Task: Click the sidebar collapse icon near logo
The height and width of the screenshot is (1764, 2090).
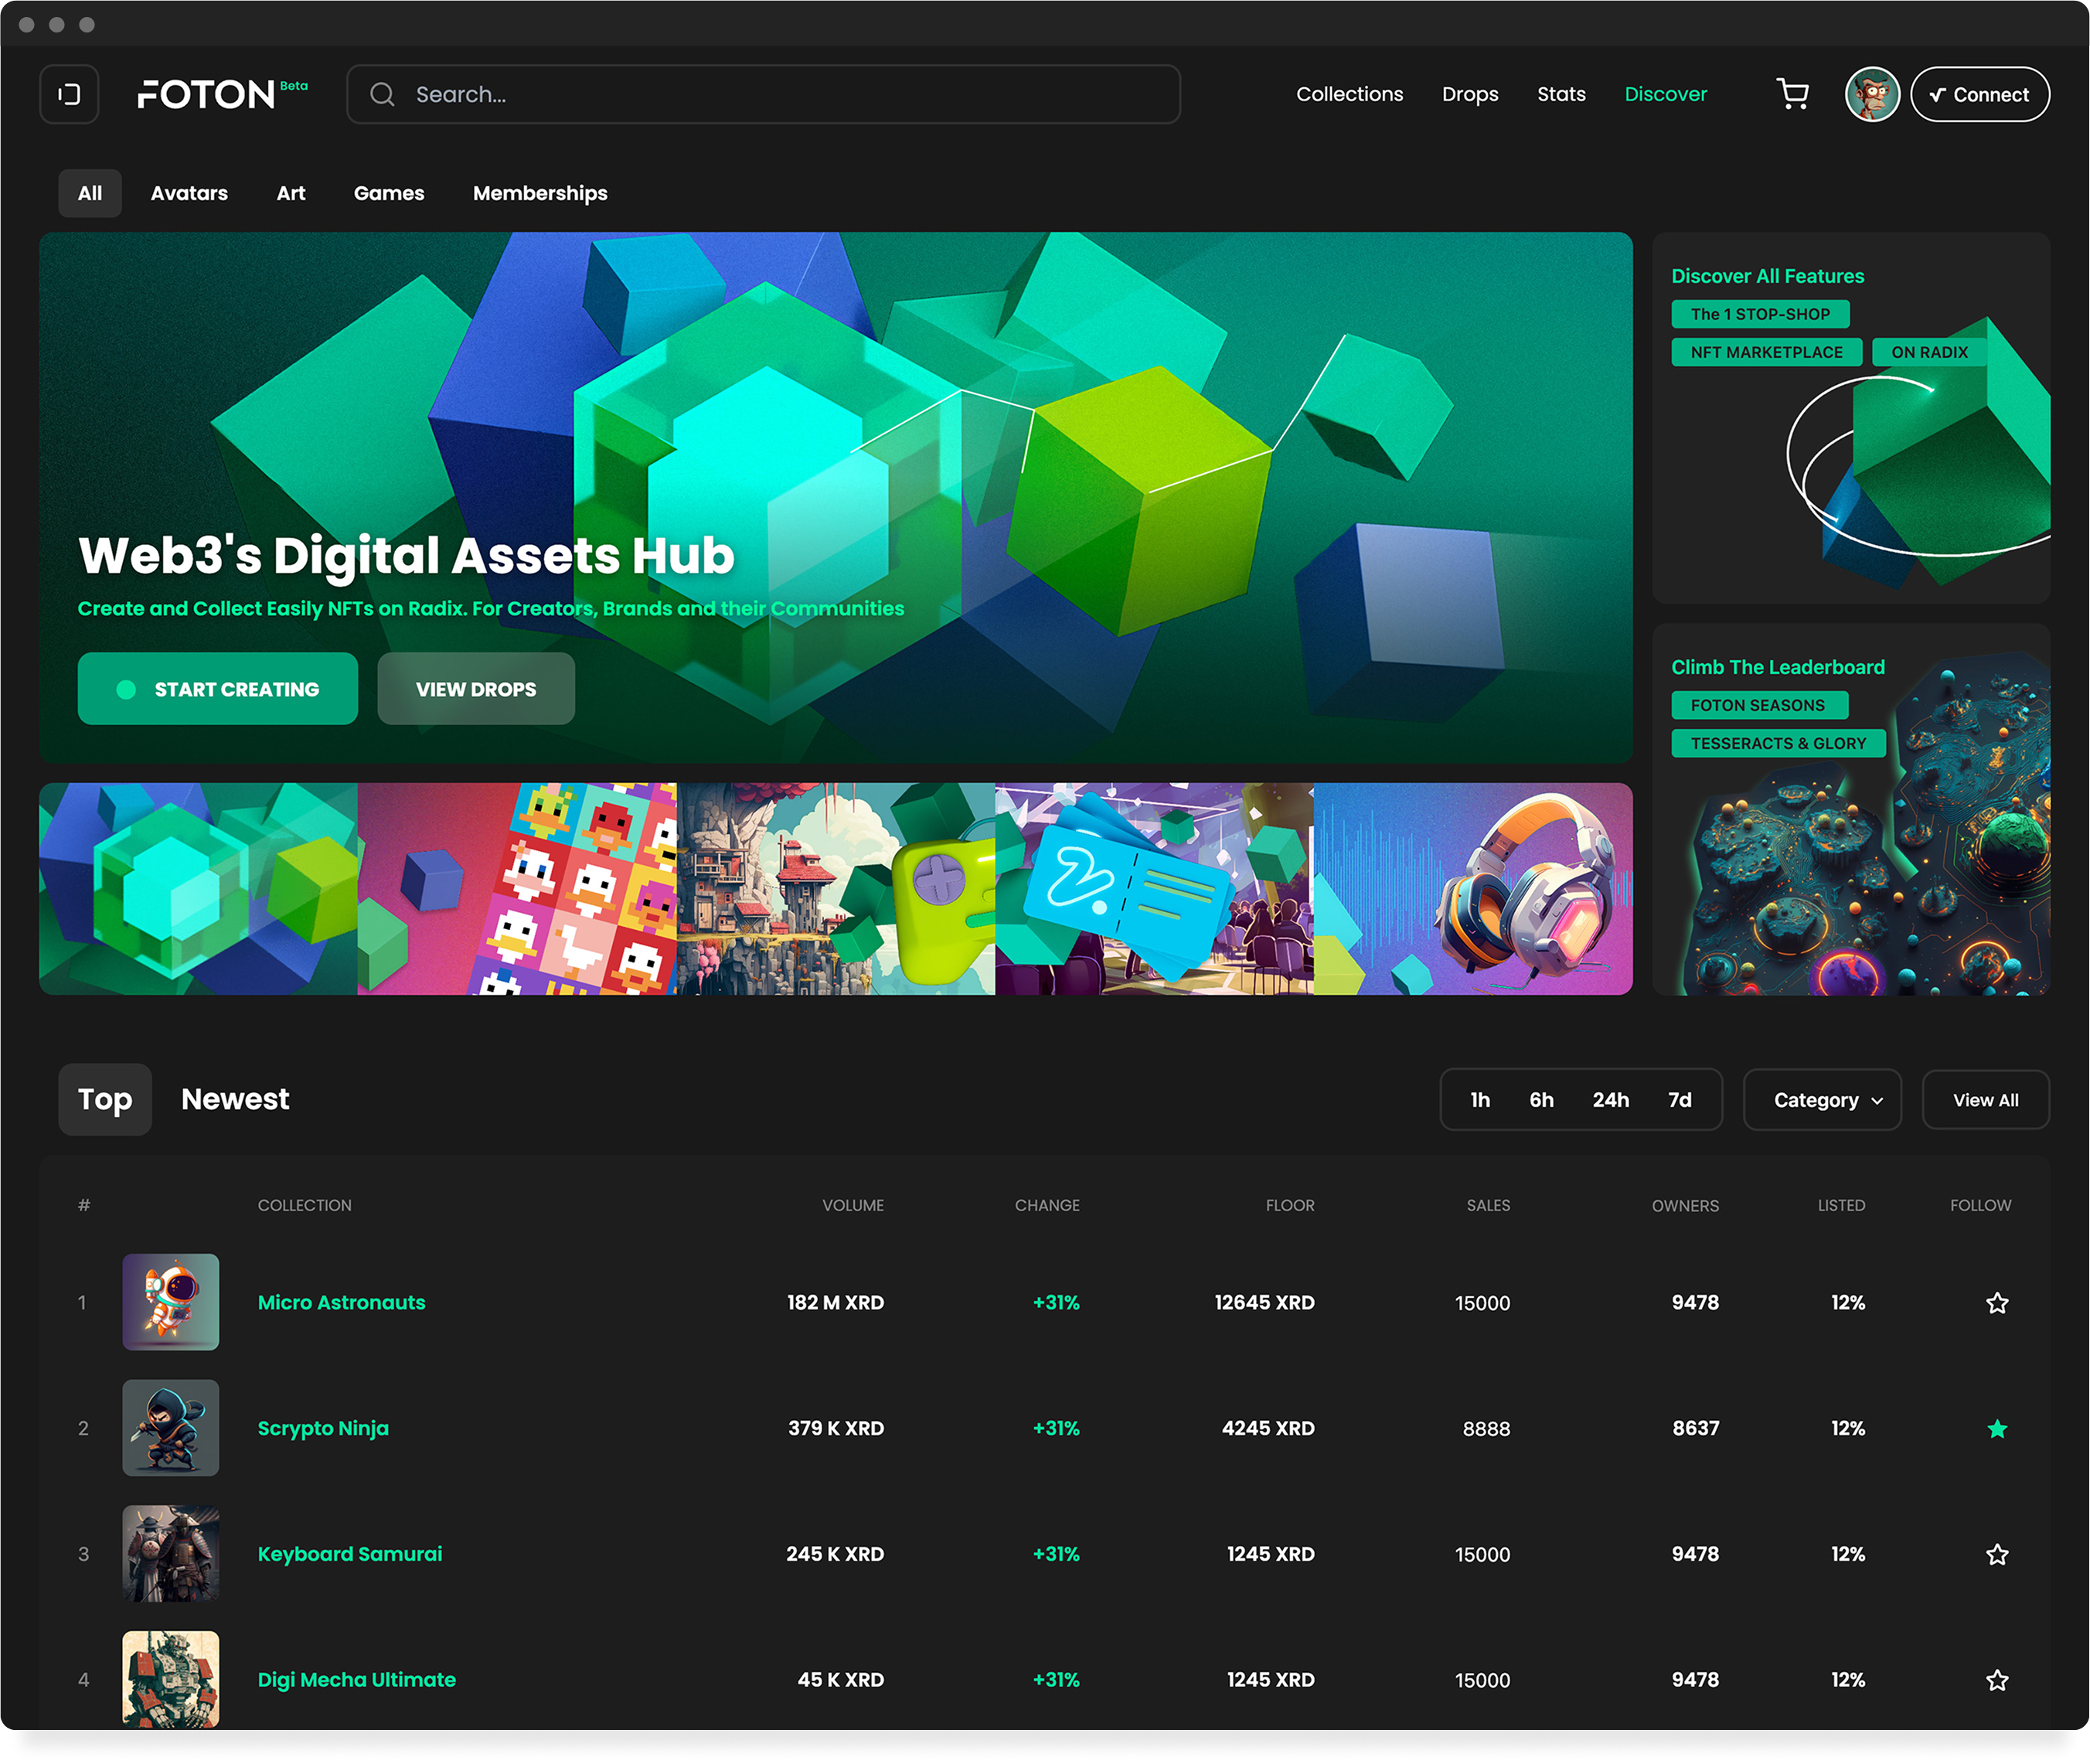Action: 69,94
